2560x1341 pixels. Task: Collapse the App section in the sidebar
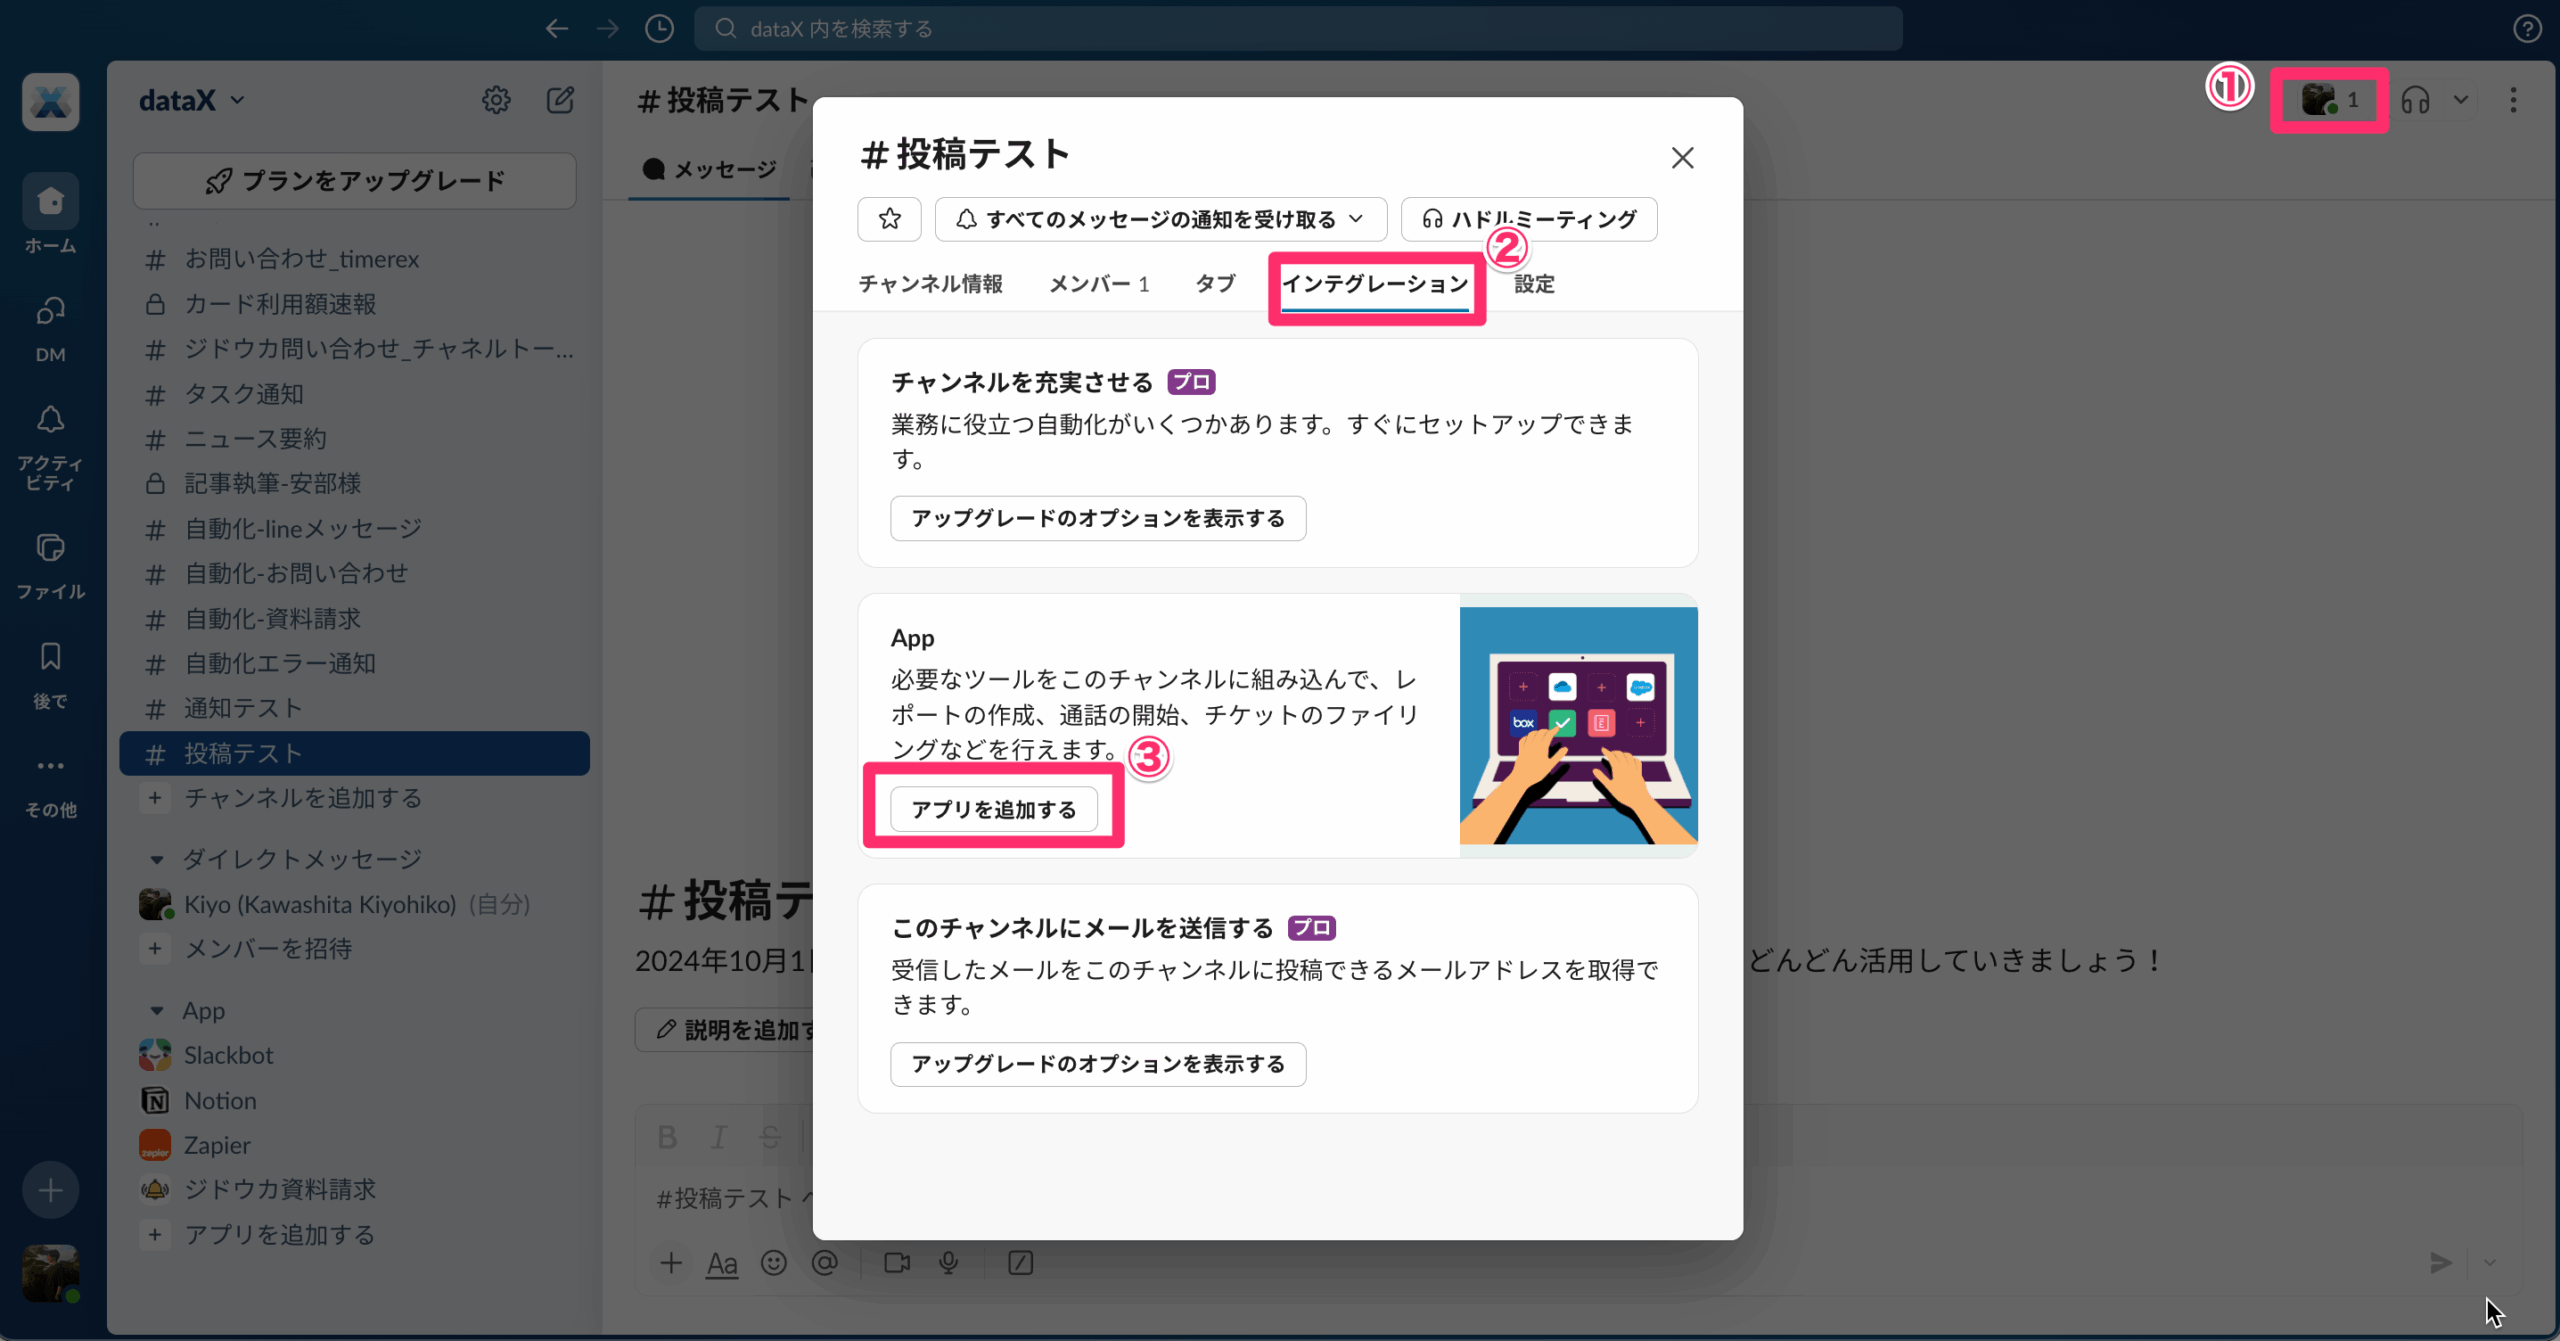[156, 1010]
